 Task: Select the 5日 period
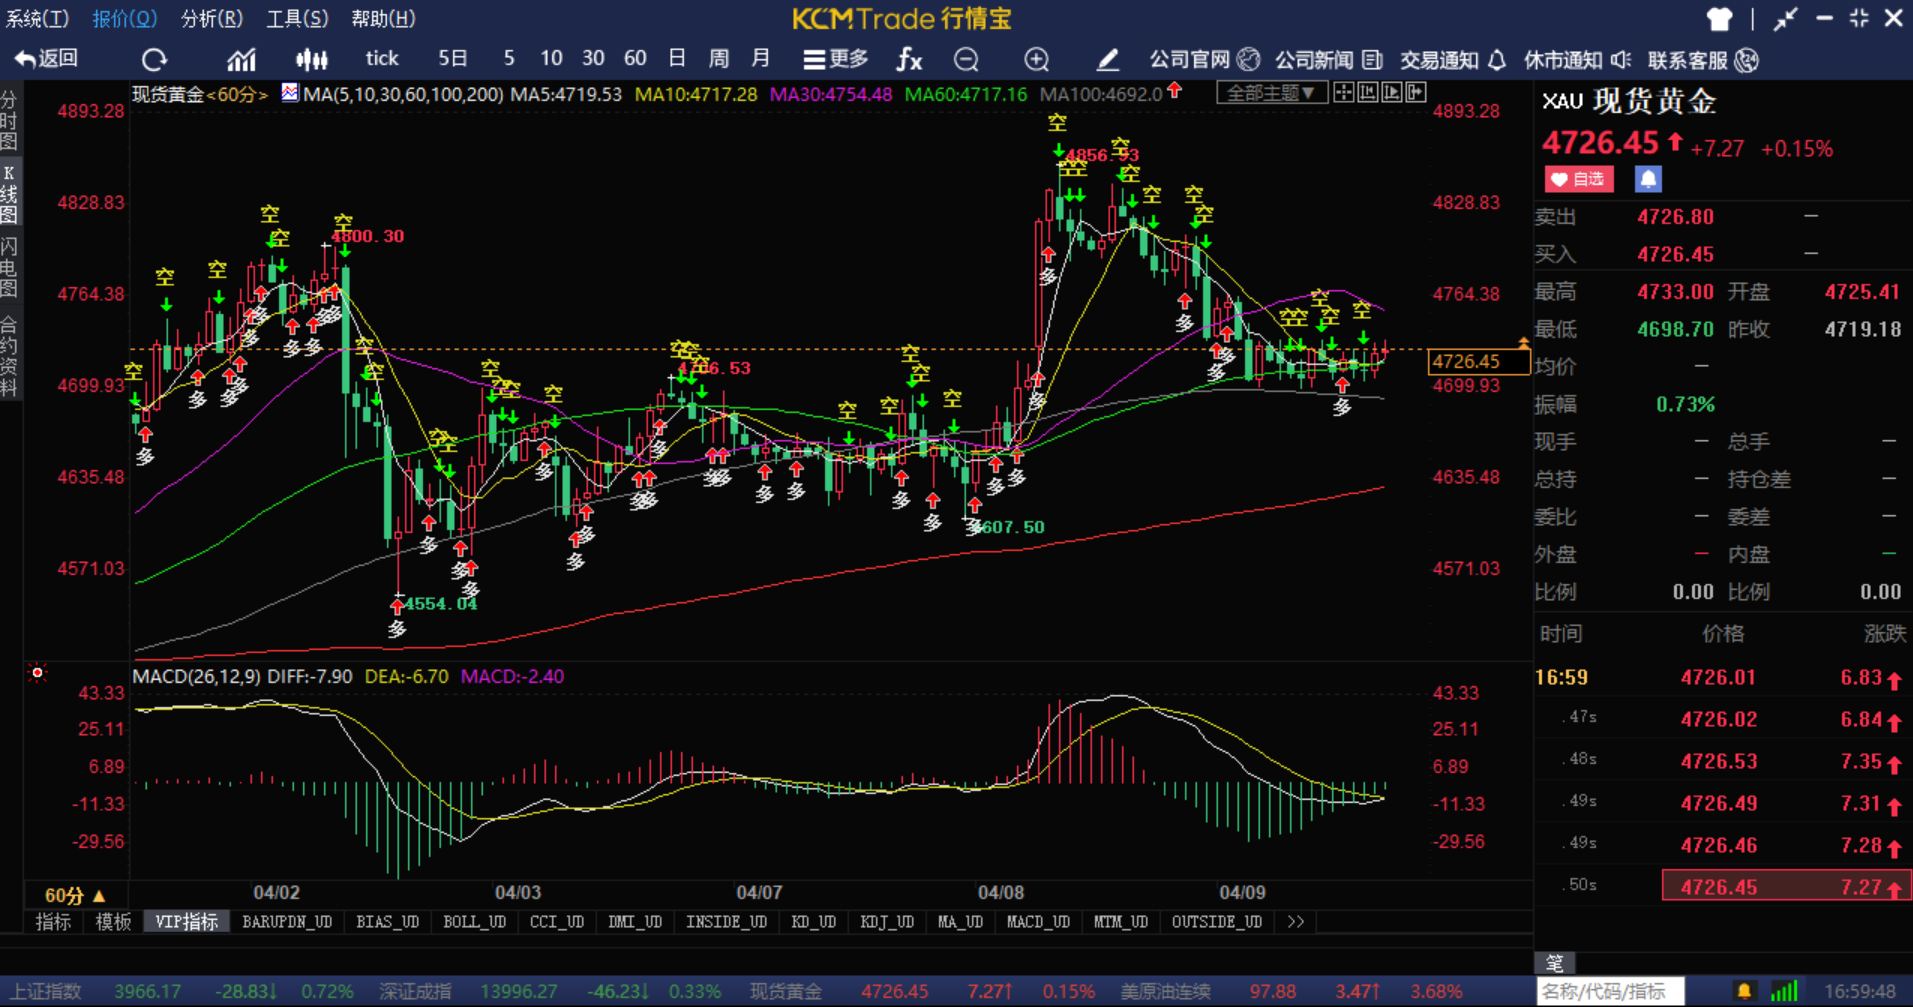tap(453, 59)
